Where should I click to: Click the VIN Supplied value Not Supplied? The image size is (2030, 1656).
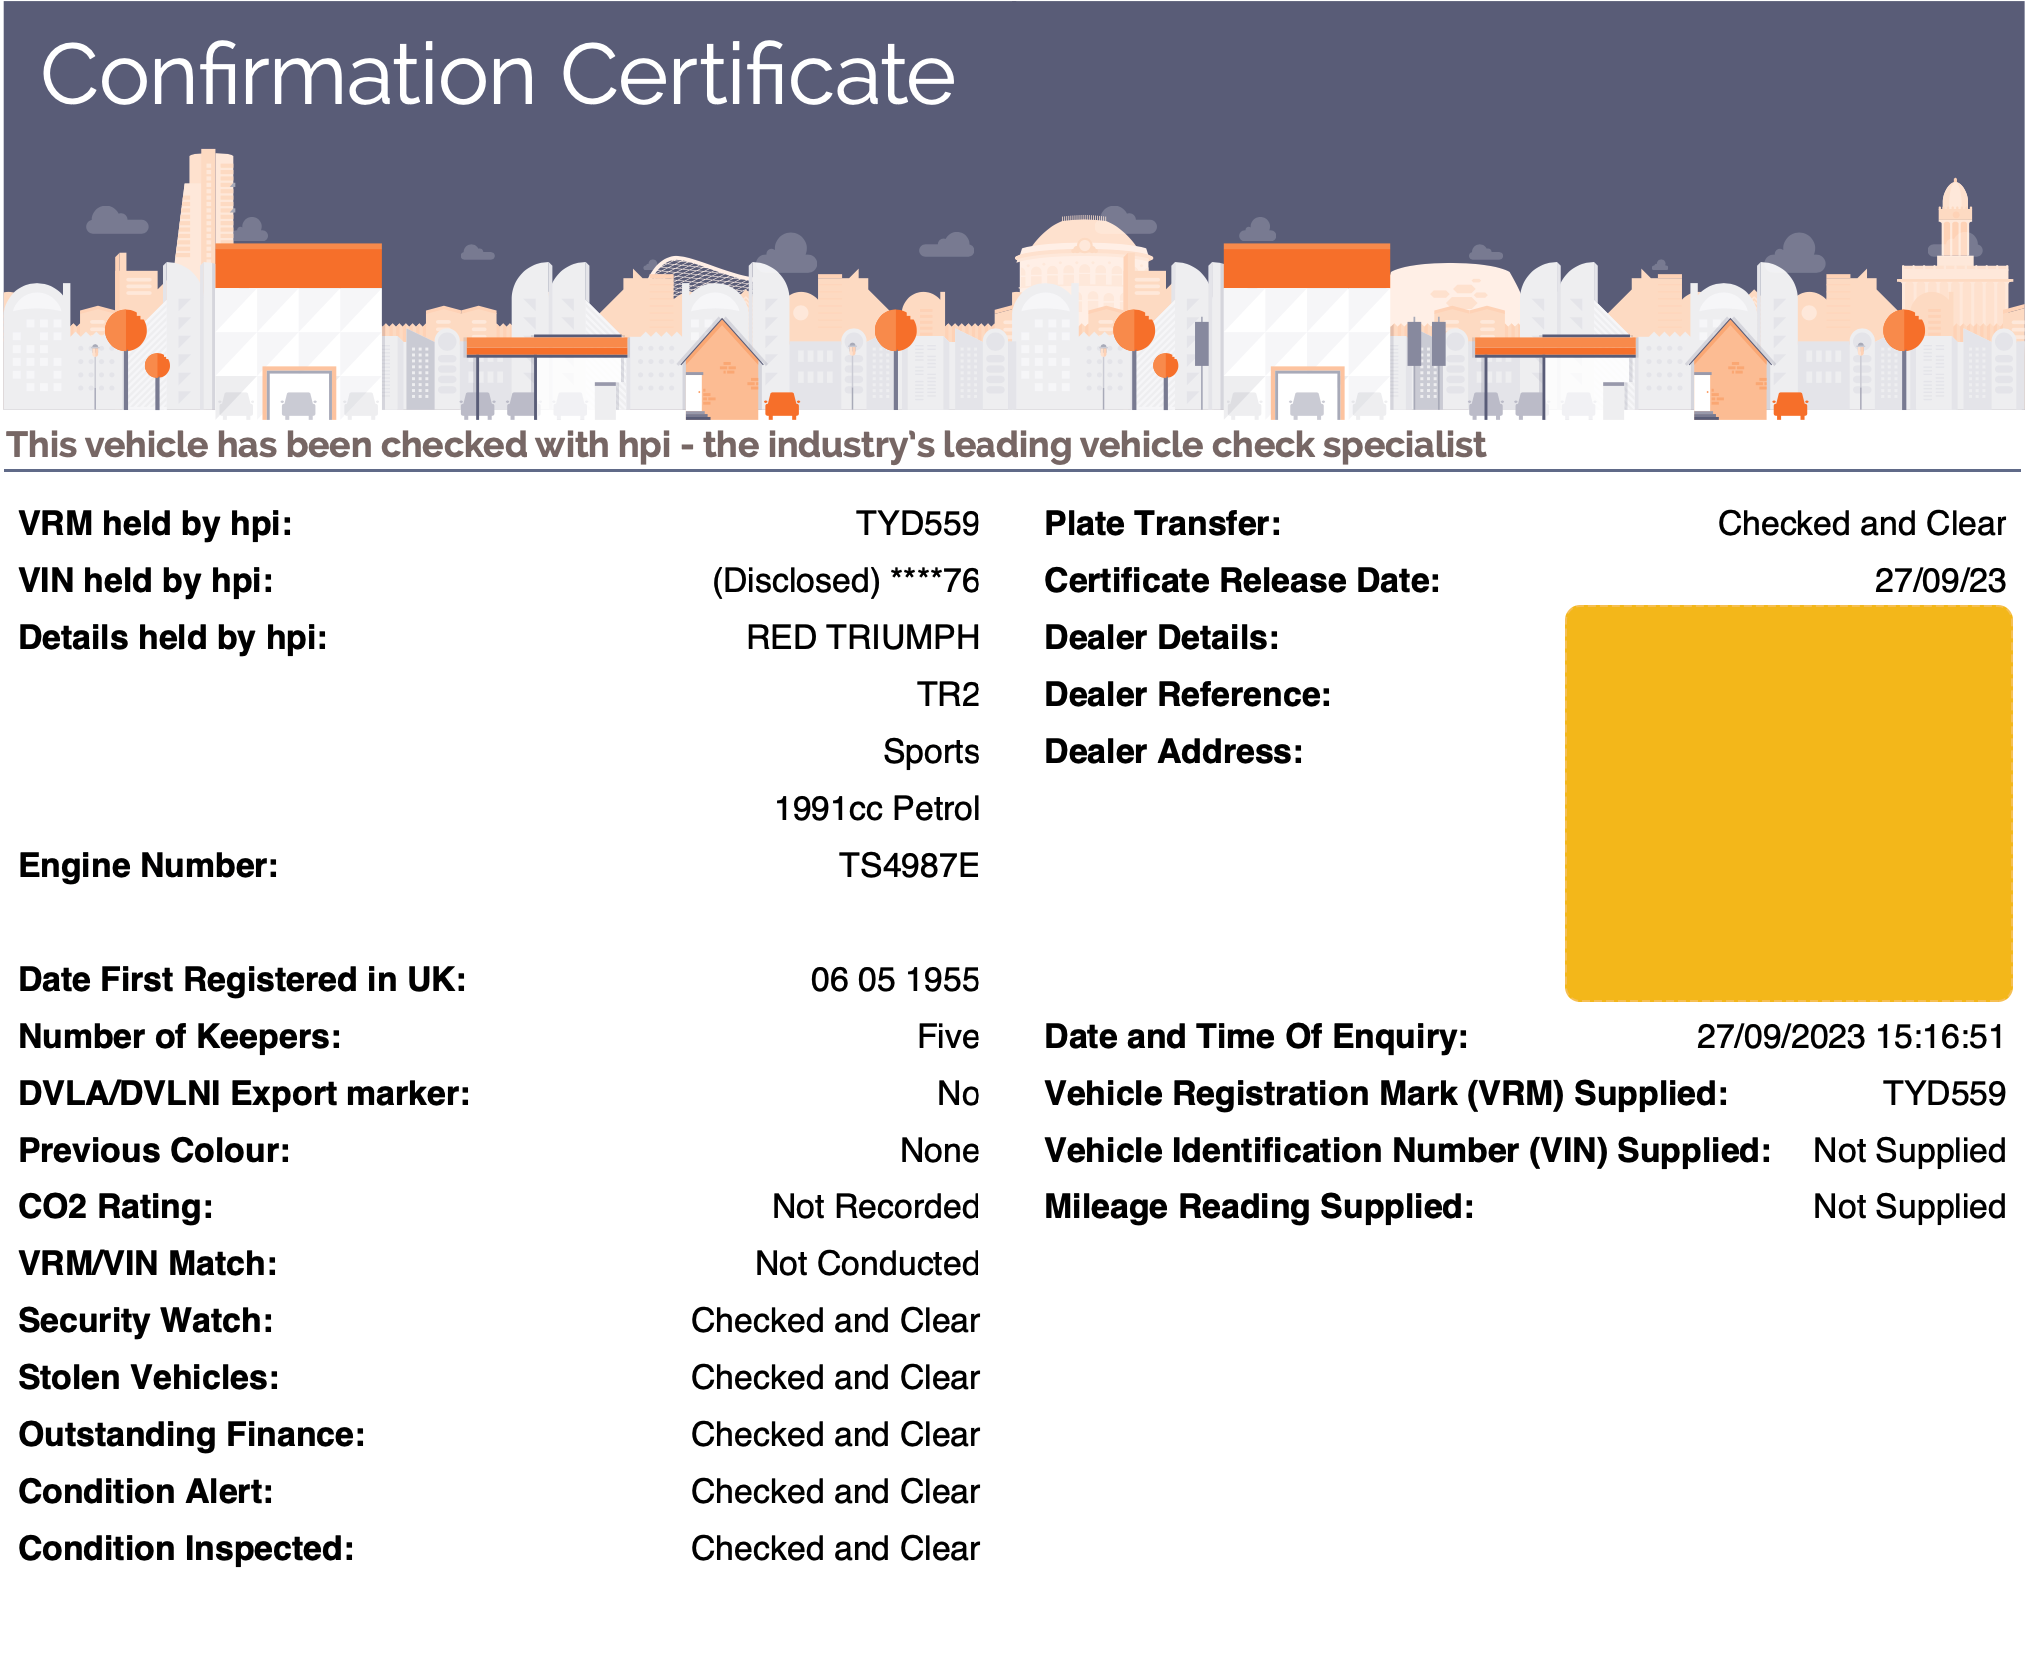click(x=1909, y=1150)
